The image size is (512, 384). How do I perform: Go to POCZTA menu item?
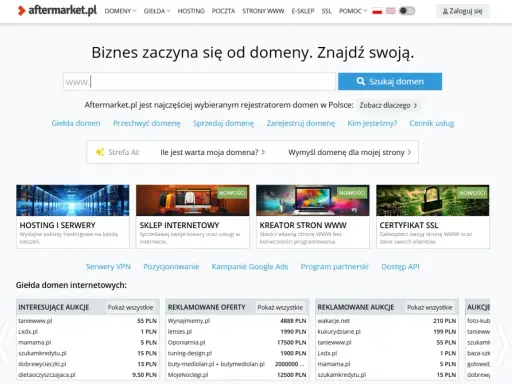[x=223, y=11]
